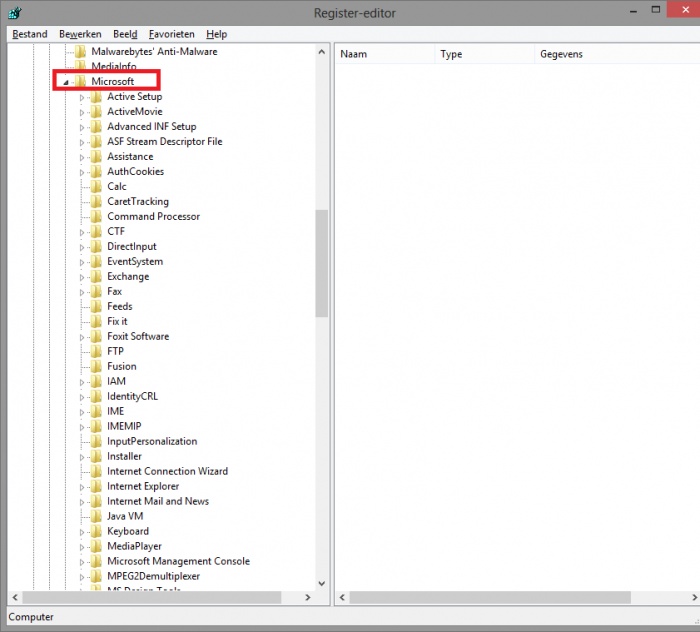Click the Gegevens column header
Image resolution: width=700 pixels, height=632 pixels.
click(x=617, y=54)
